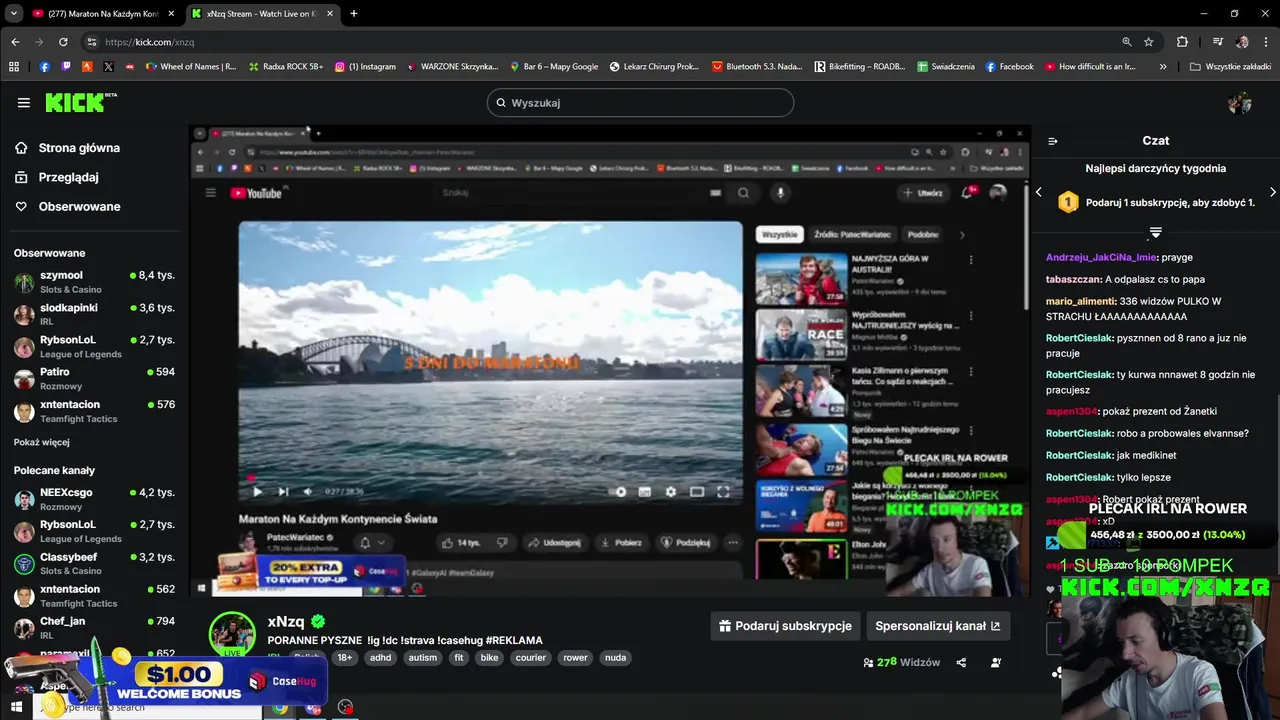
Task: Open the Classybeef recommended channel
Action: click(94, 564)
